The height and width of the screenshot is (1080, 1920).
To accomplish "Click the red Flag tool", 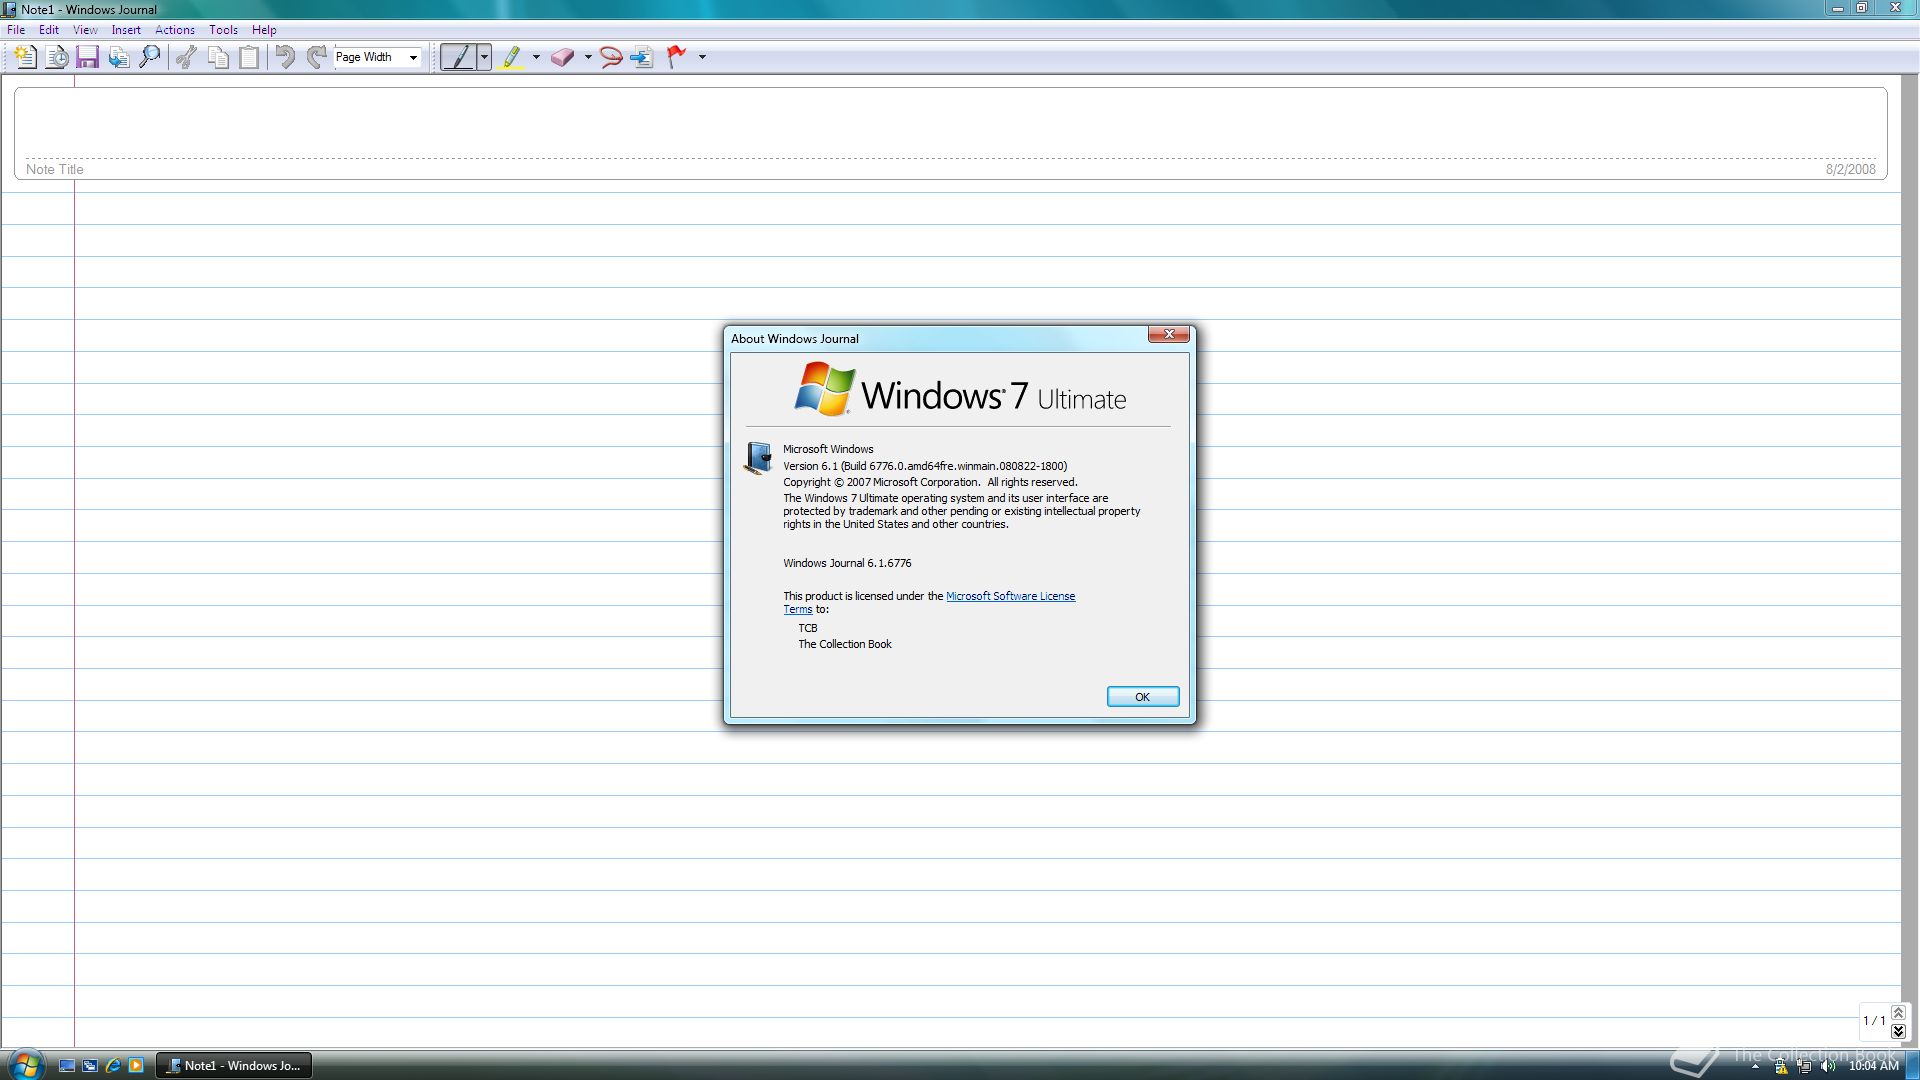I will coord(677,57).
